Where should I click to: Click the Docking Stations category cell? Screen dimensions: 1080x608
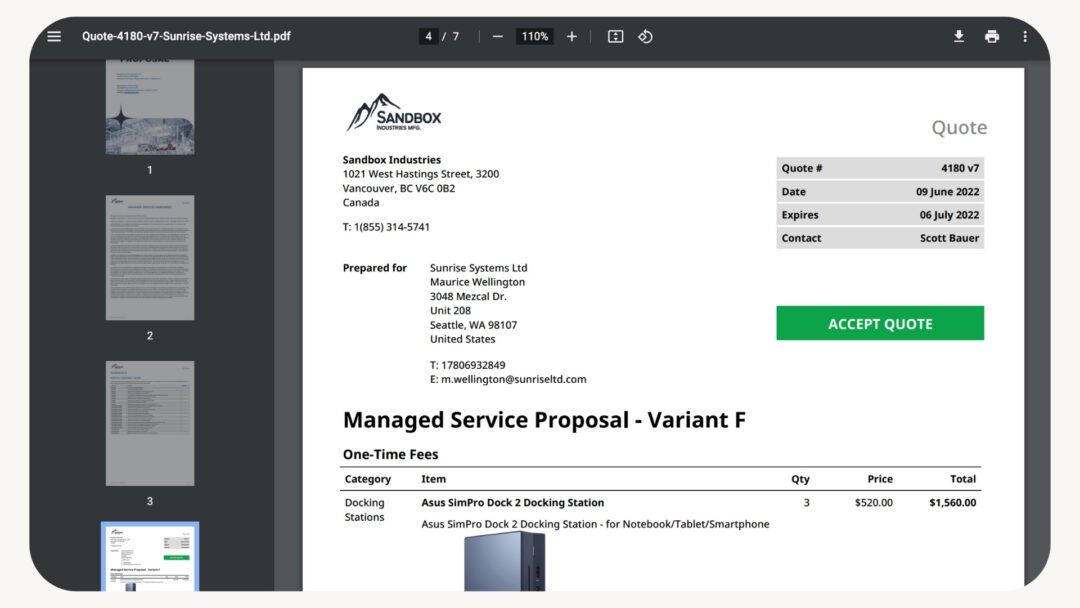point(364,510)
